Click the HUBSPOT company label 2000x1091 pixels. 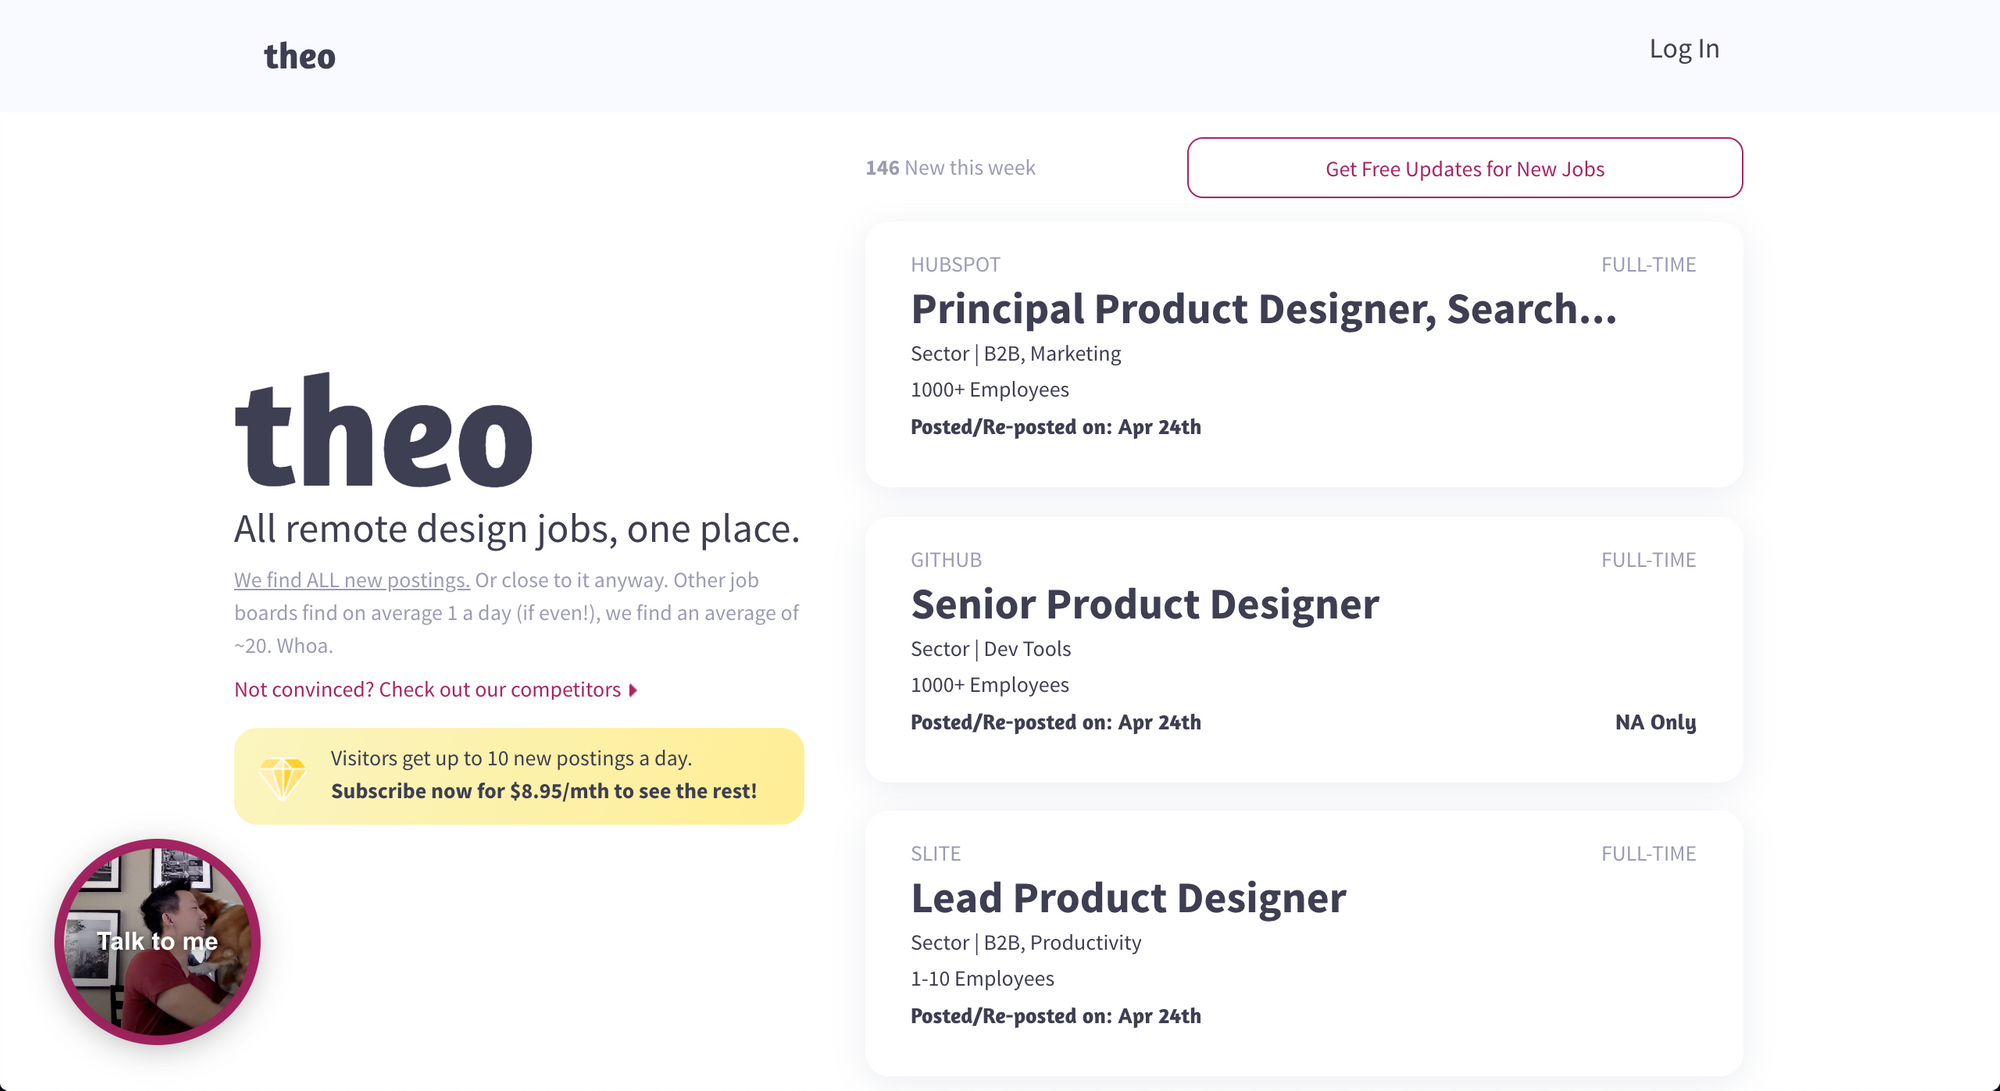tap(955, 265)
